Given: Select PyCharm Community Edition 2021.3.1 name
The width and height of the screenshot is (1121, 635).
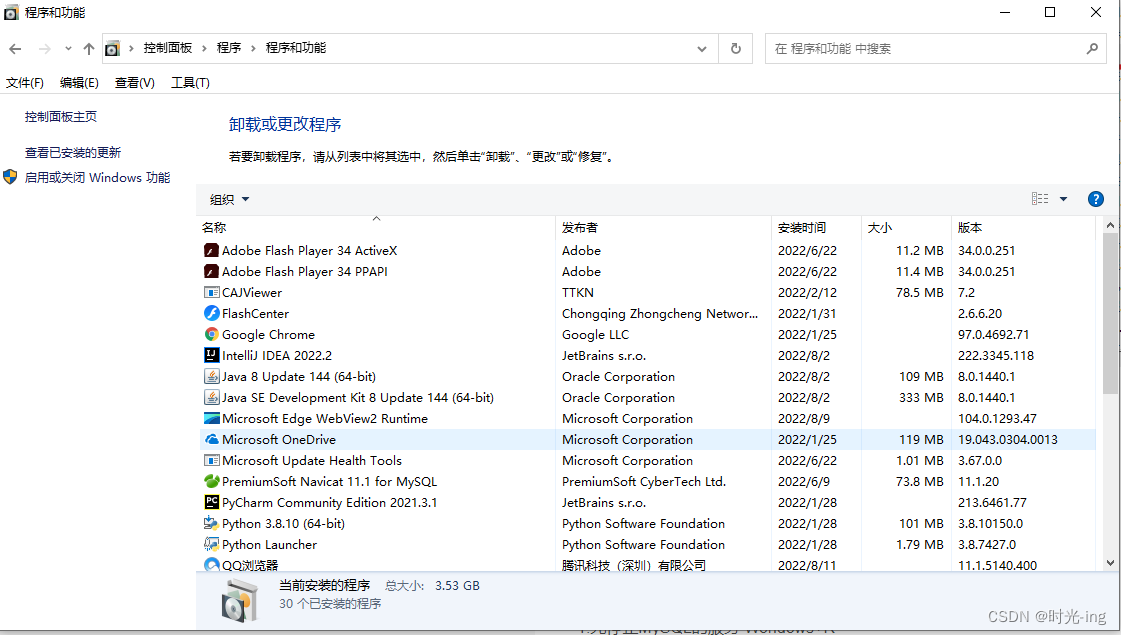Looking at the screenshot, I should (x=330, y=503).
